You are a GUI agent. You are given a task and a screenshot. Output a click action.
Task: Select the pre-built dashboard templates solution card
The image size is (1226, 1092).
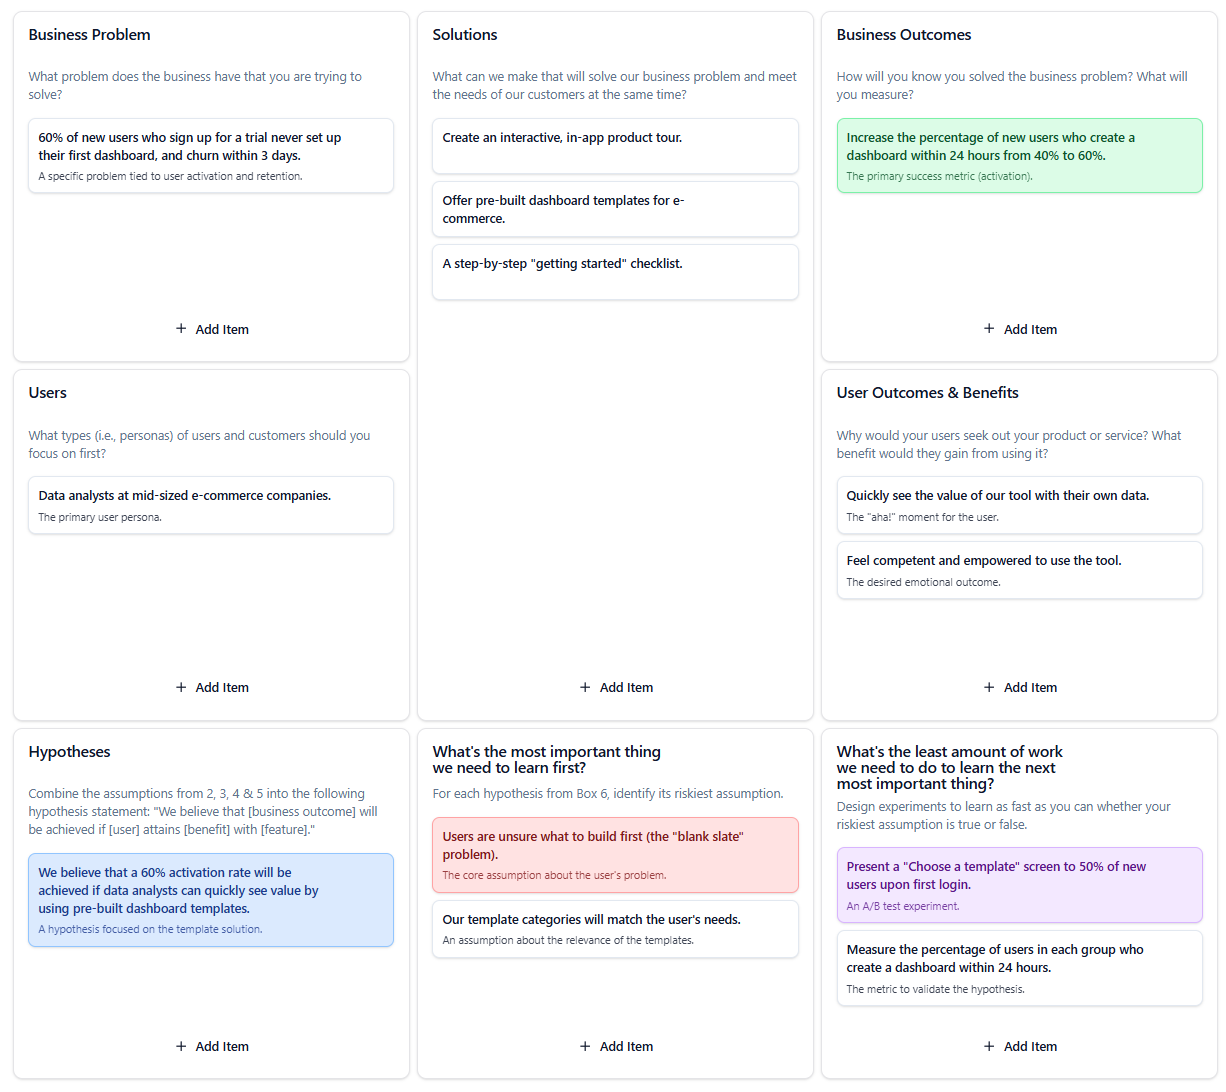[x=615, y=209]
